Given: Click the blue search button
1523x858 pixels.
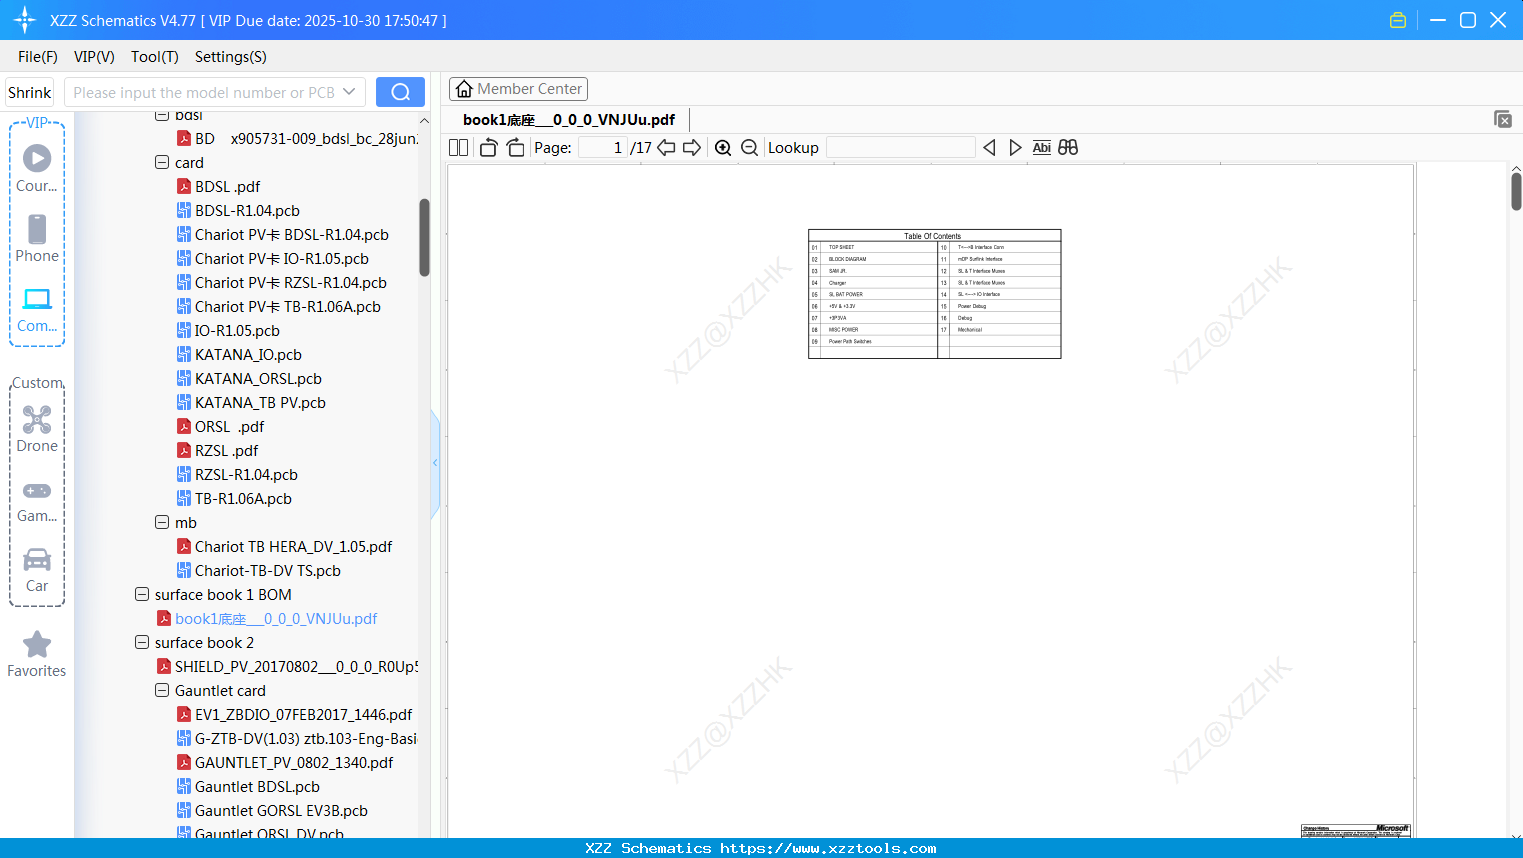Looking at the screenshot, I should (x=400, y=92).
